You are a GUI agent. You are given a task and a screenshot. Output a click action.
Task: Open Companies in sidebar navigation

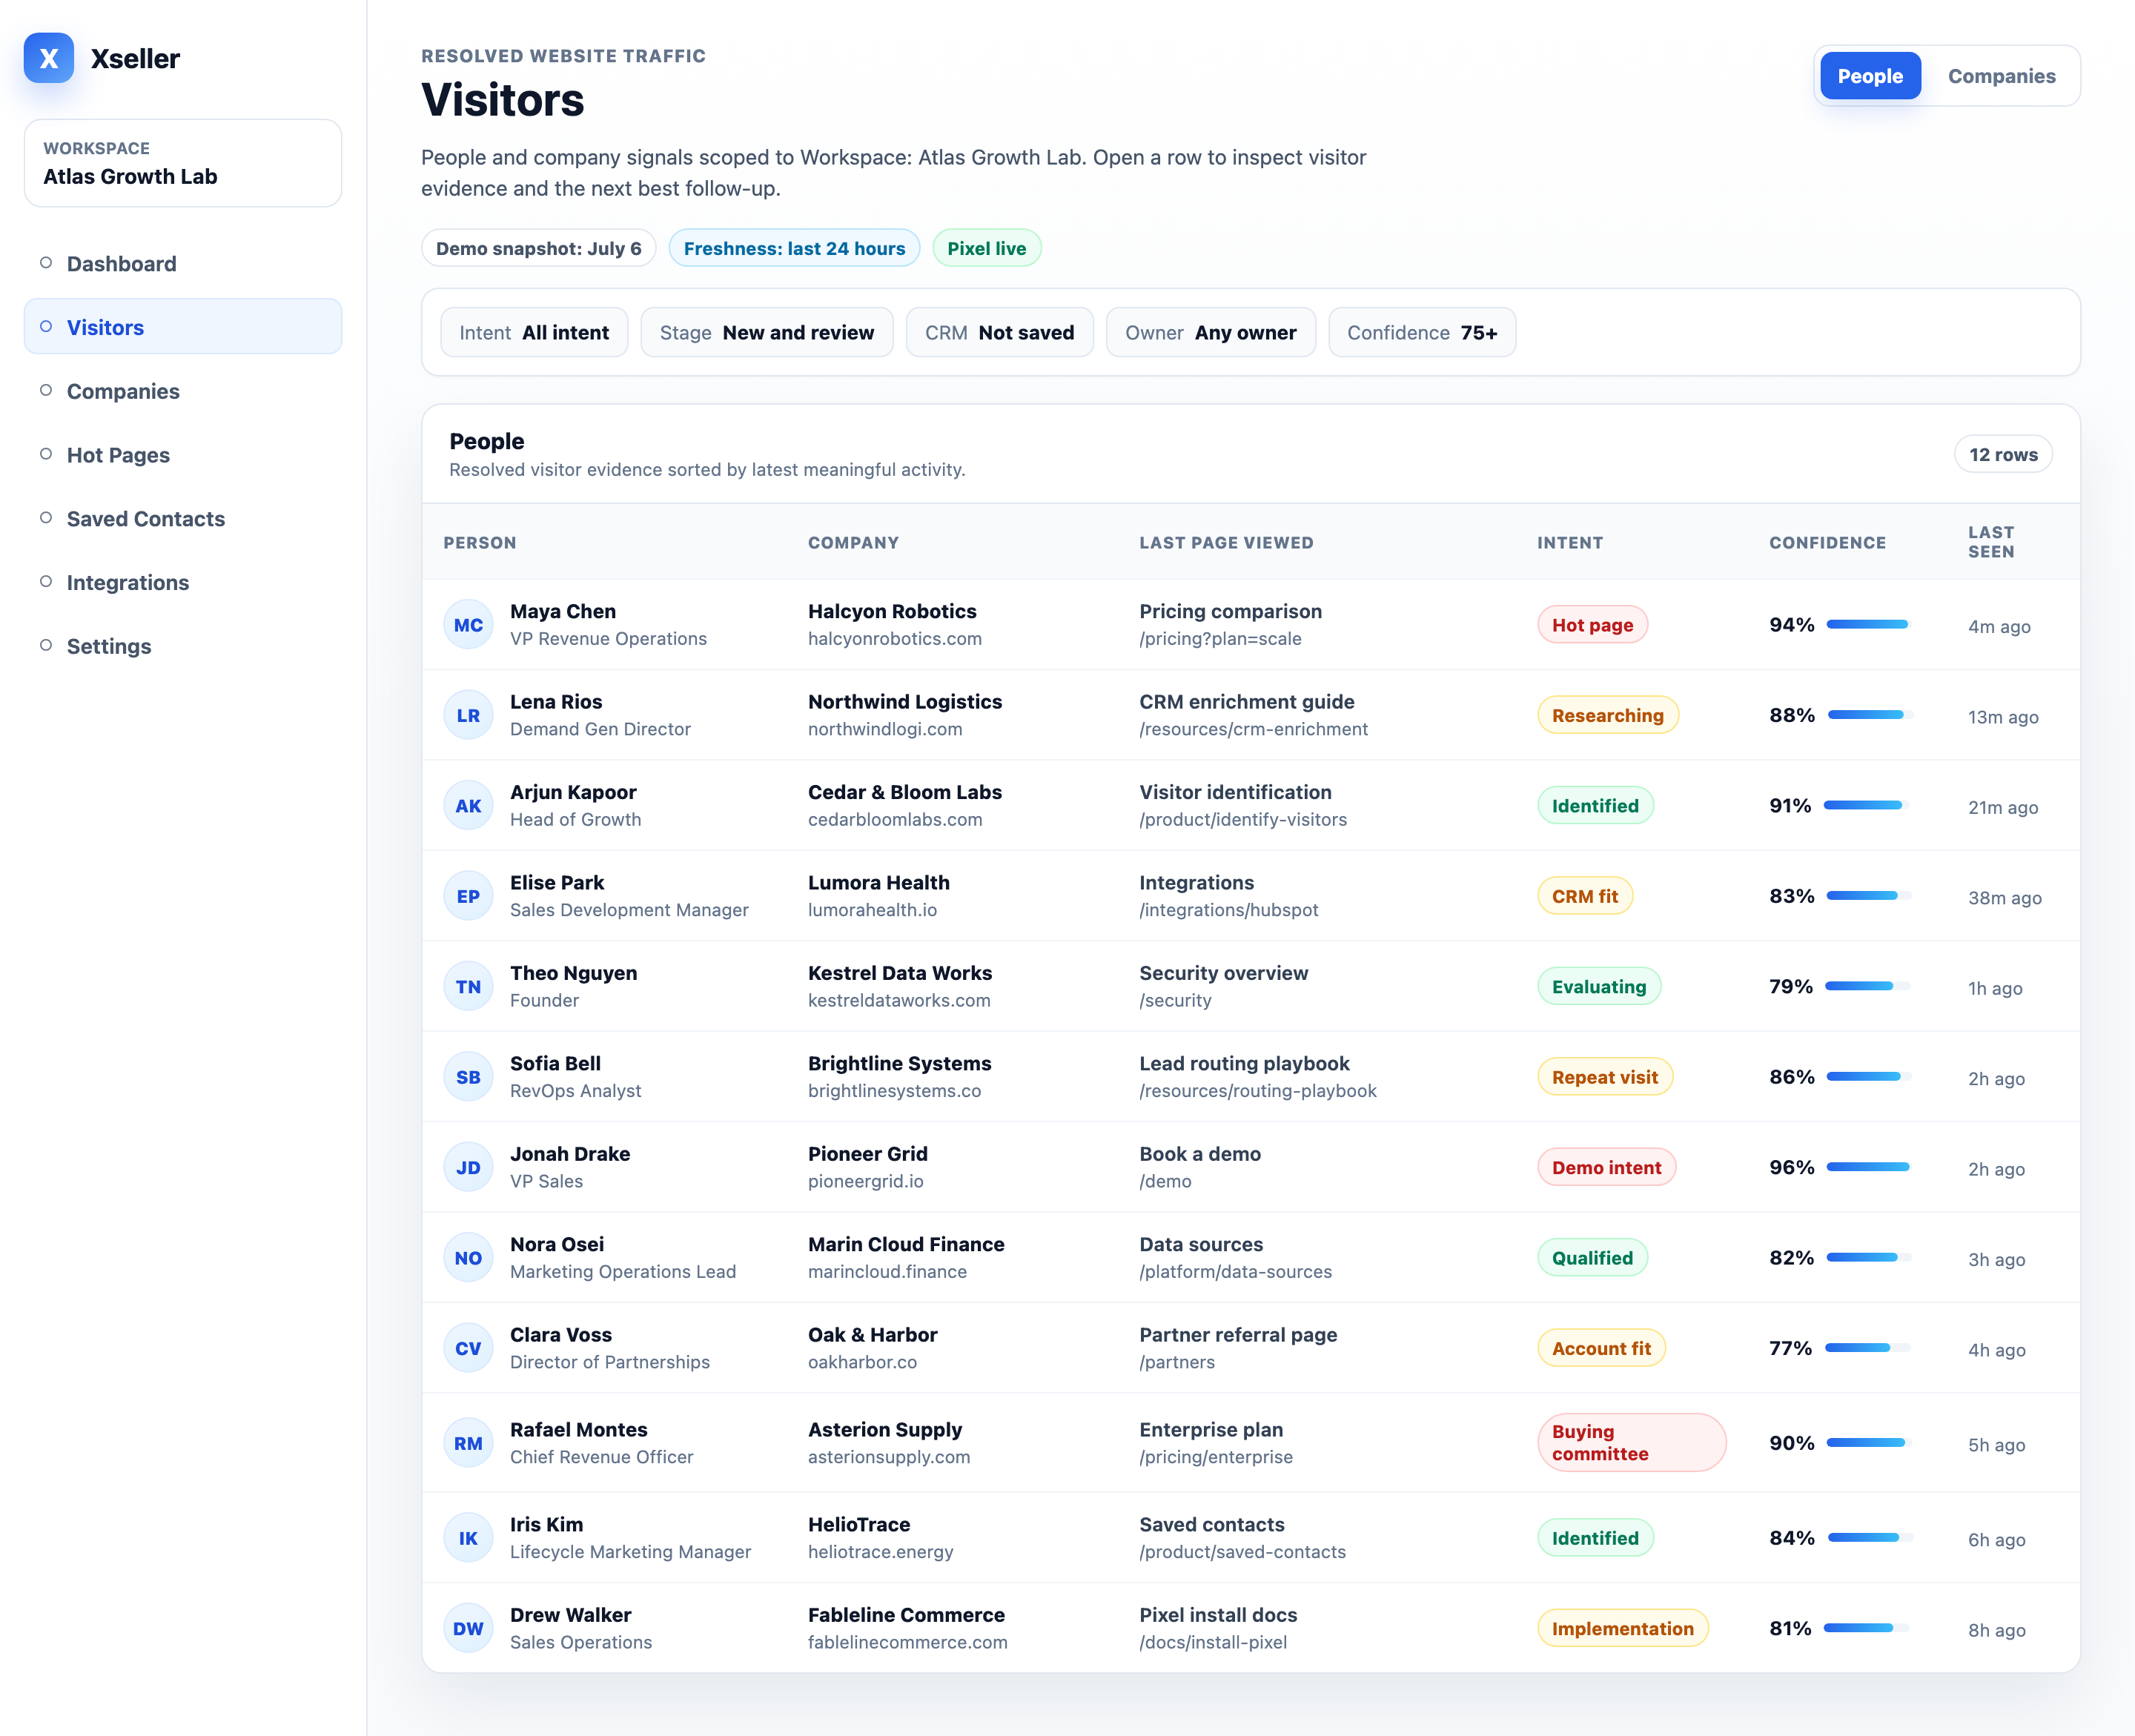pyautogui.click(x=183, y=391)
